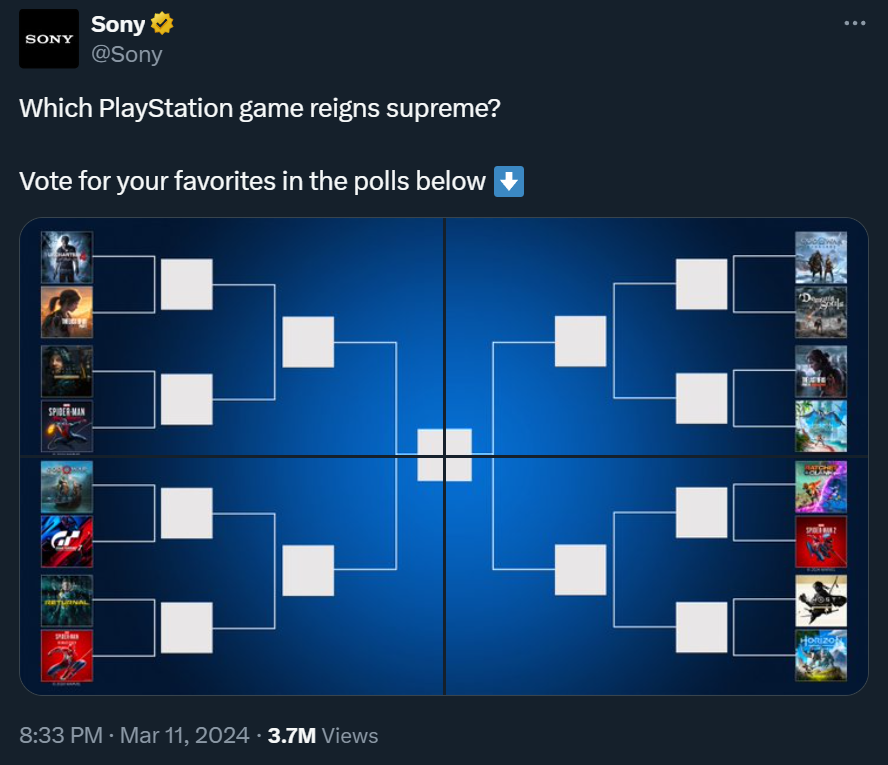Click the Sony display name
The width and height of the screenshot is (888, 765).
tap(118, 24)
